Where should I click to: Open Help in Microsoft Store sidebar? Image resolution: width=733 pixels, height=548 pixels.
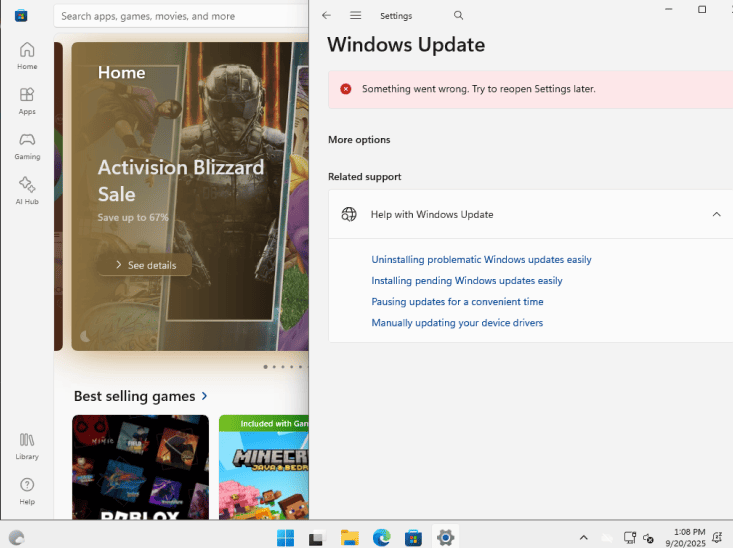[x=27, y=491]
